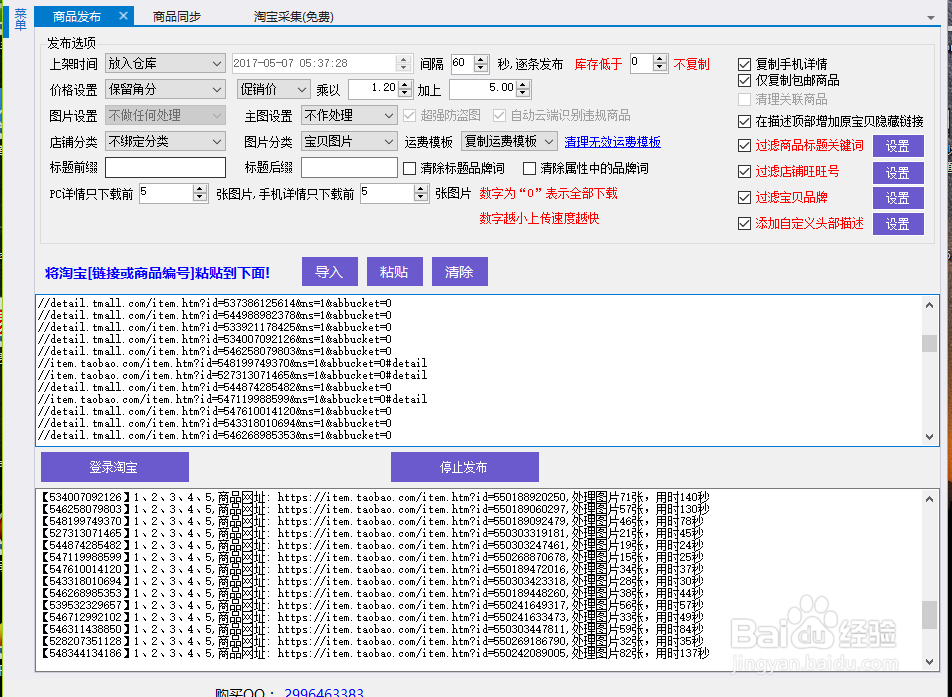Click the 间隔 seconds value field

click(x=462, y=63)
